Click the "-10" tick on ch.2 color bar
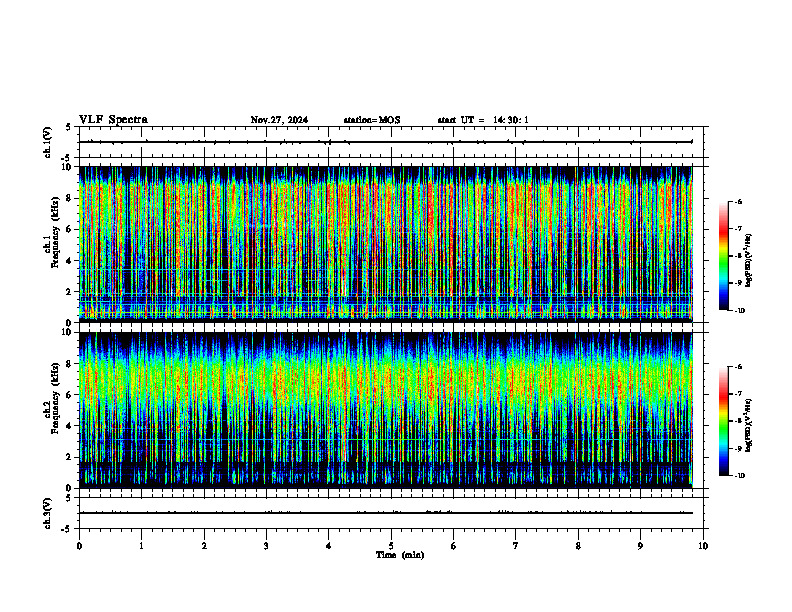792x612 pixels. point(739,476)
